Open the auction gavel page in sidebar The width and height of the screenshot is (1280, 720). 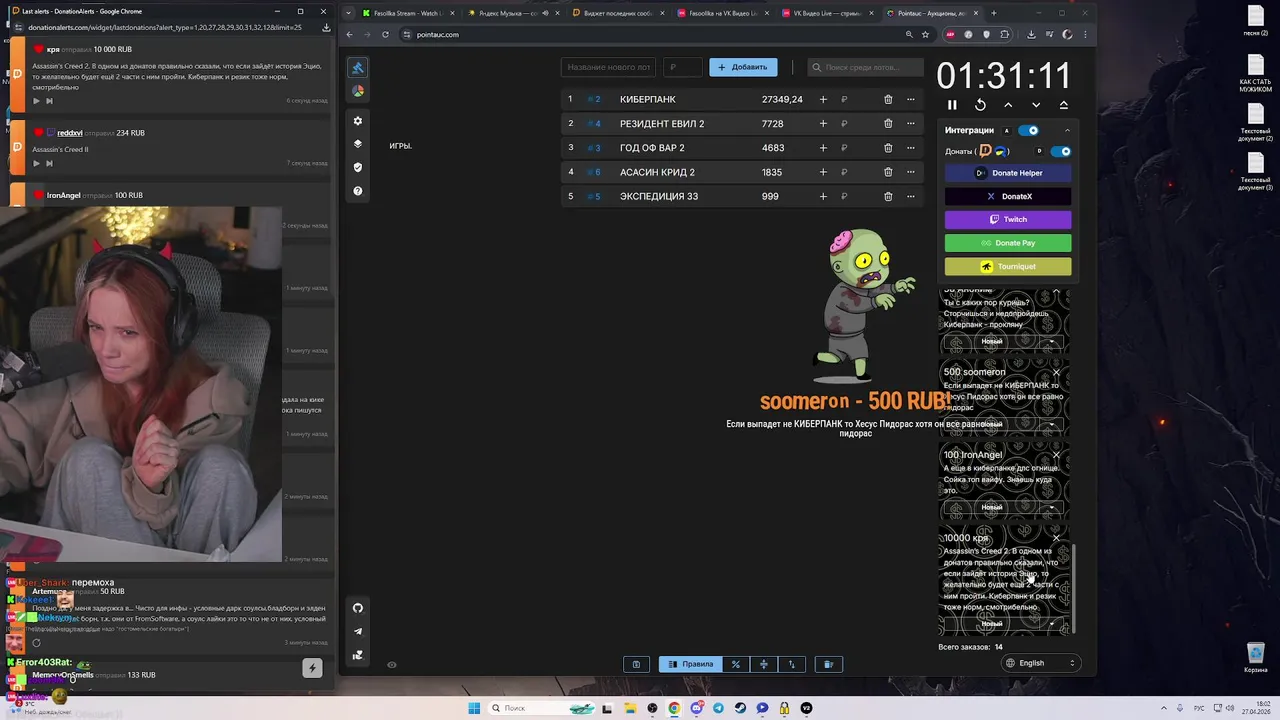(x=358, y=68)
